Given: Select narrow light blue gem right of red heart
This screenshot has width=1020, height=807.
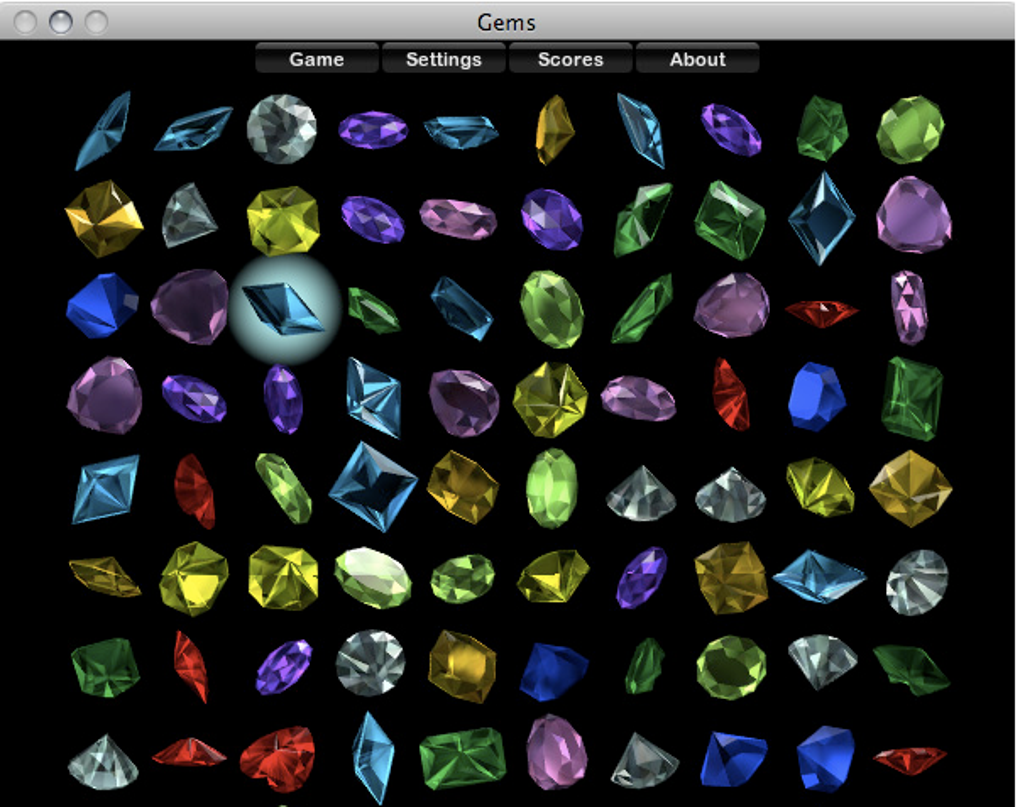Looking at the screenshot, I should click(x=373, y=758).
